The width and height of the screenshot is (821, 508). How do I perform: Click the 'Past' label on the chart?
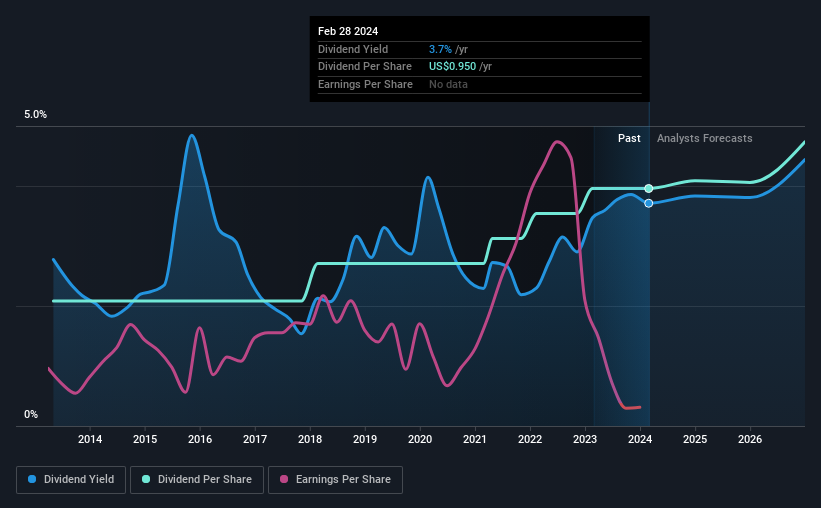(629, 138)
